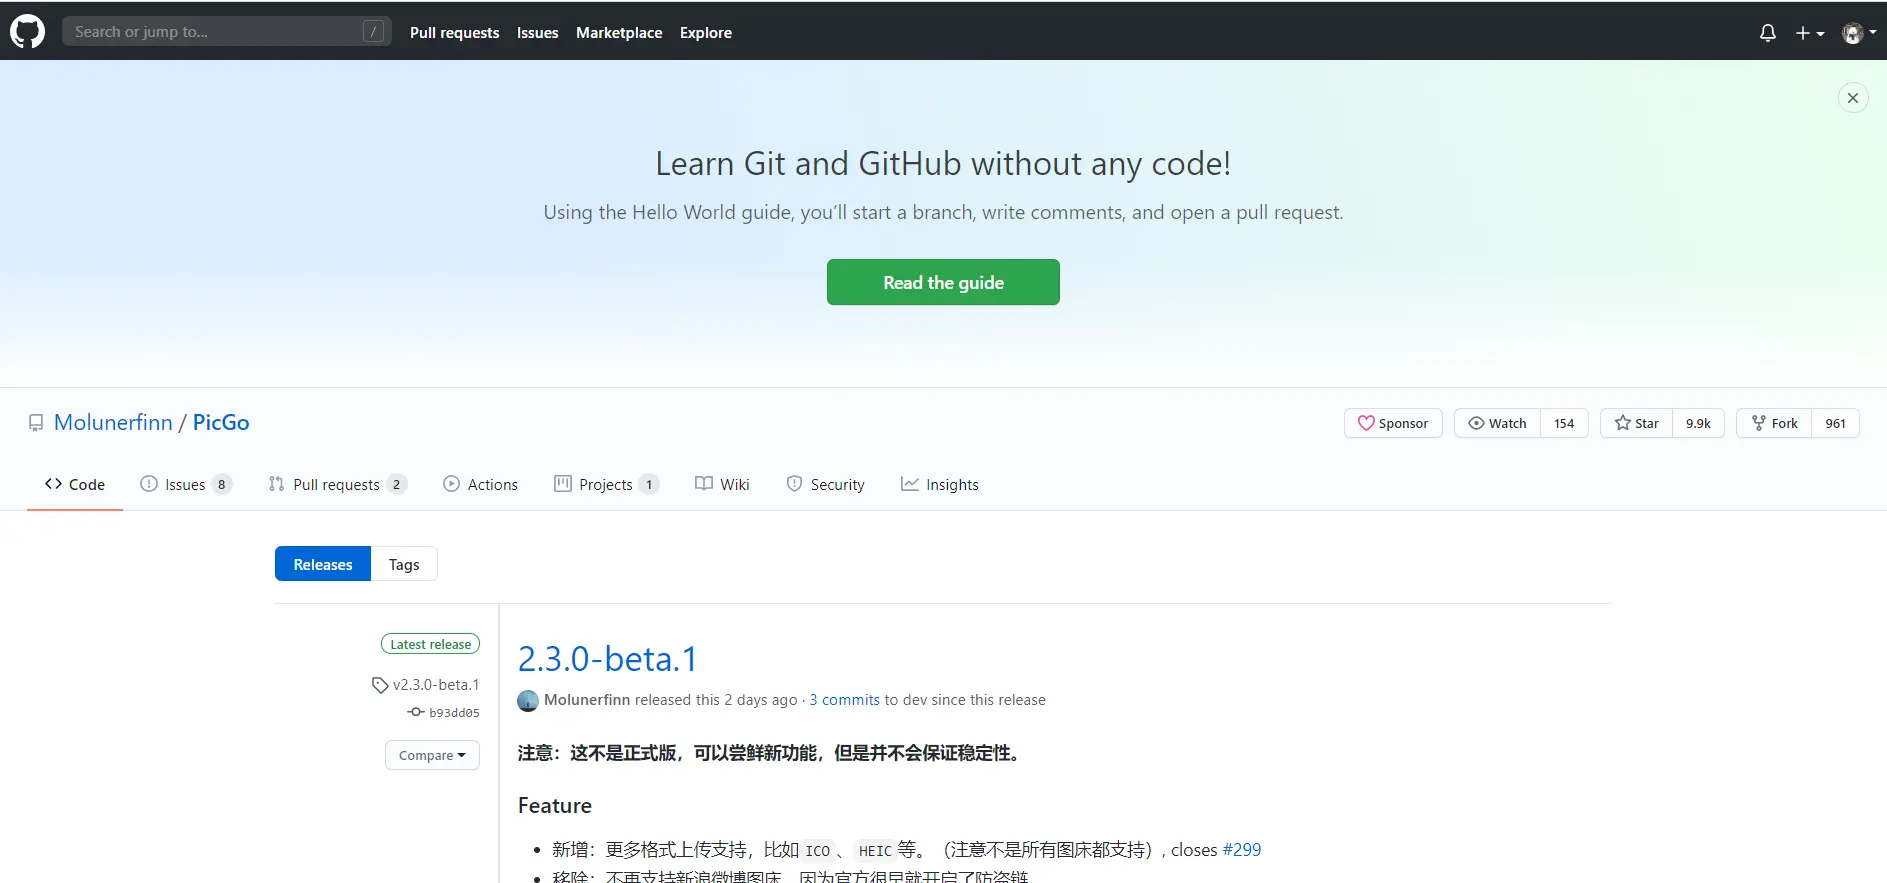Click the Sponsor button
Image resolution: width=1887 pixels, height=883 pixels.
[1393, 423]
